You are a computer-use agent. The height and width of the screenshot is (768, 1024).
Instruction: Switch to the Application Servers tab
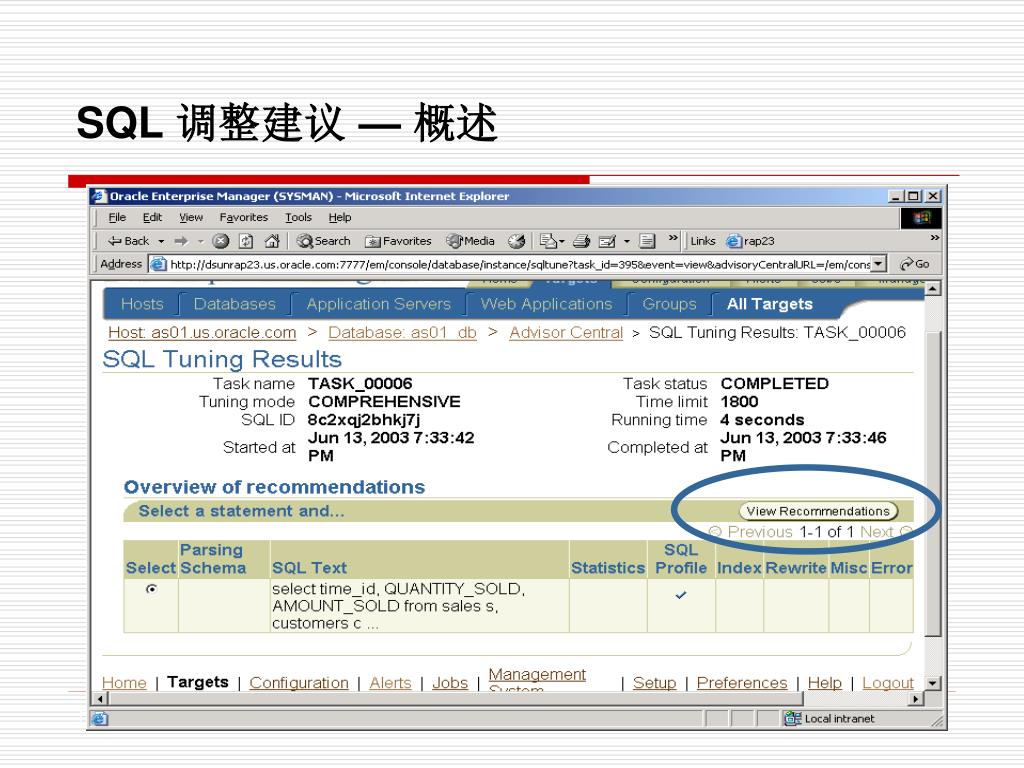point(378,304)
